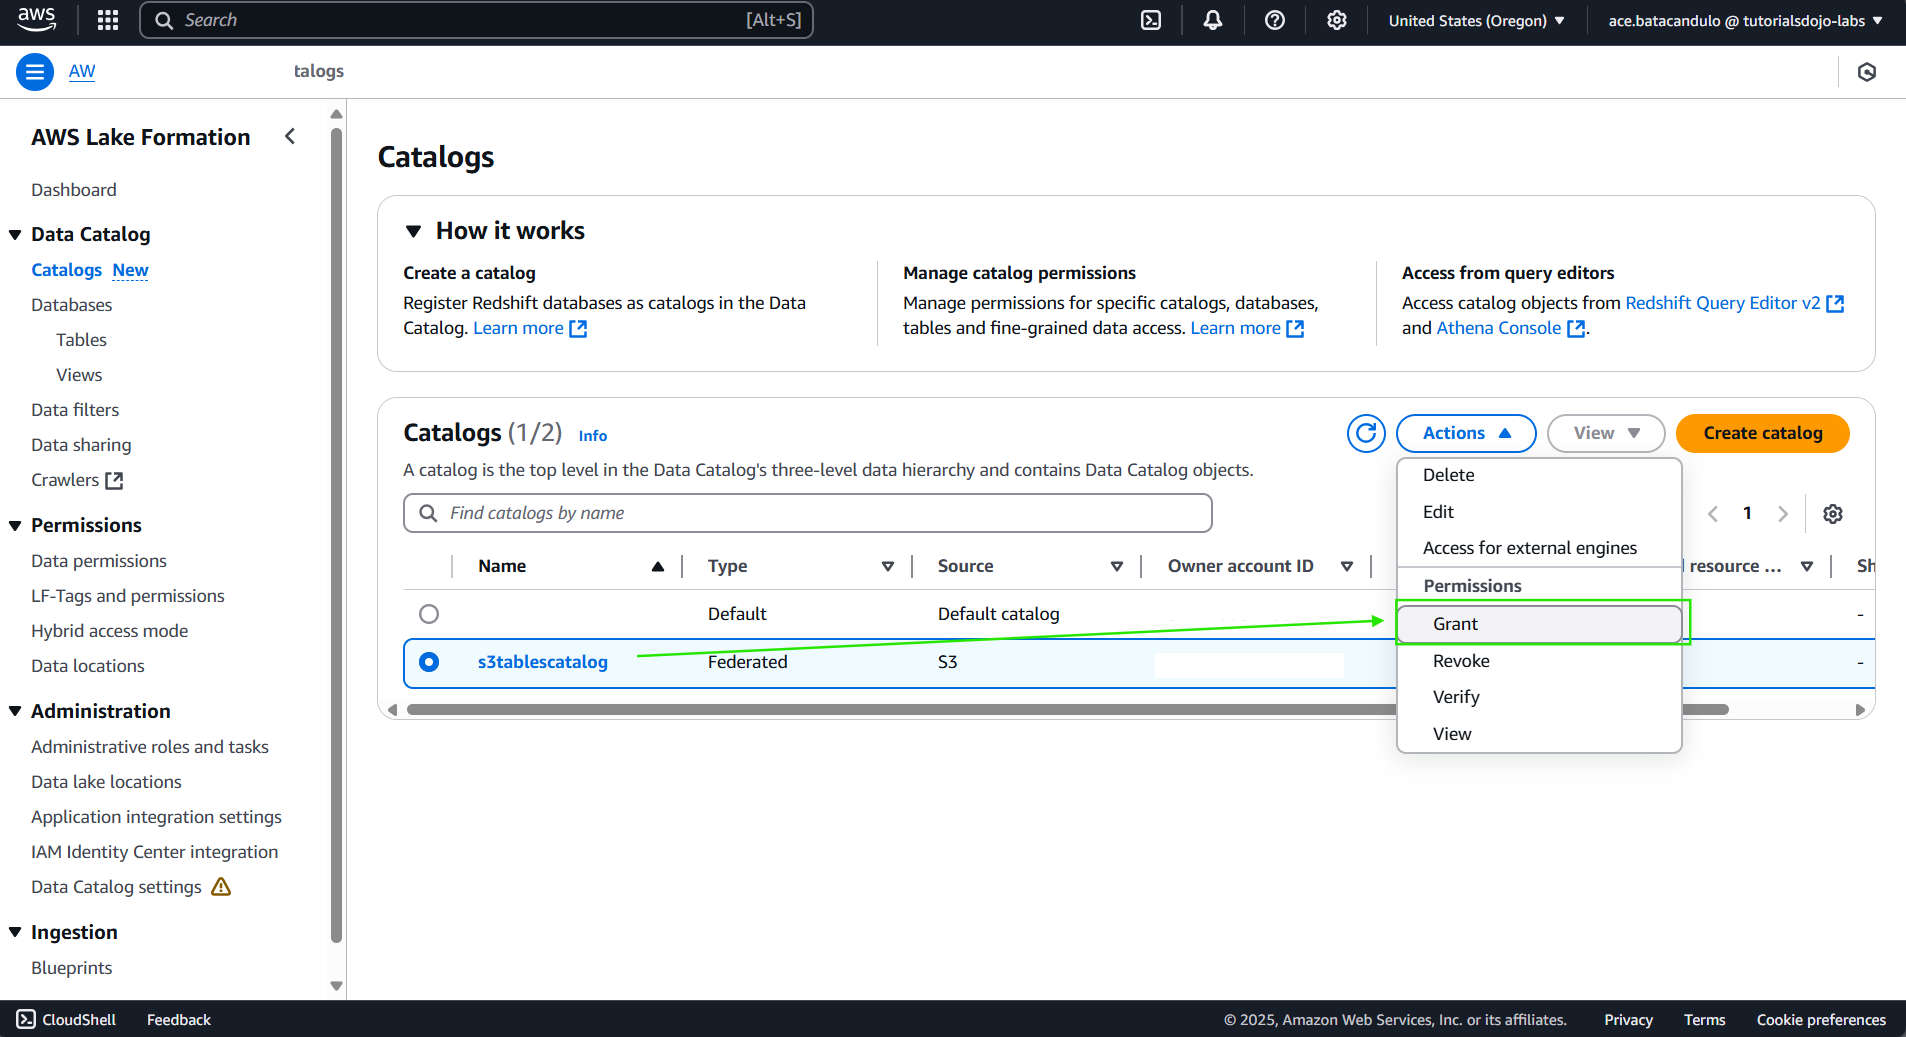Close the Actions dropdown button

1466,433
